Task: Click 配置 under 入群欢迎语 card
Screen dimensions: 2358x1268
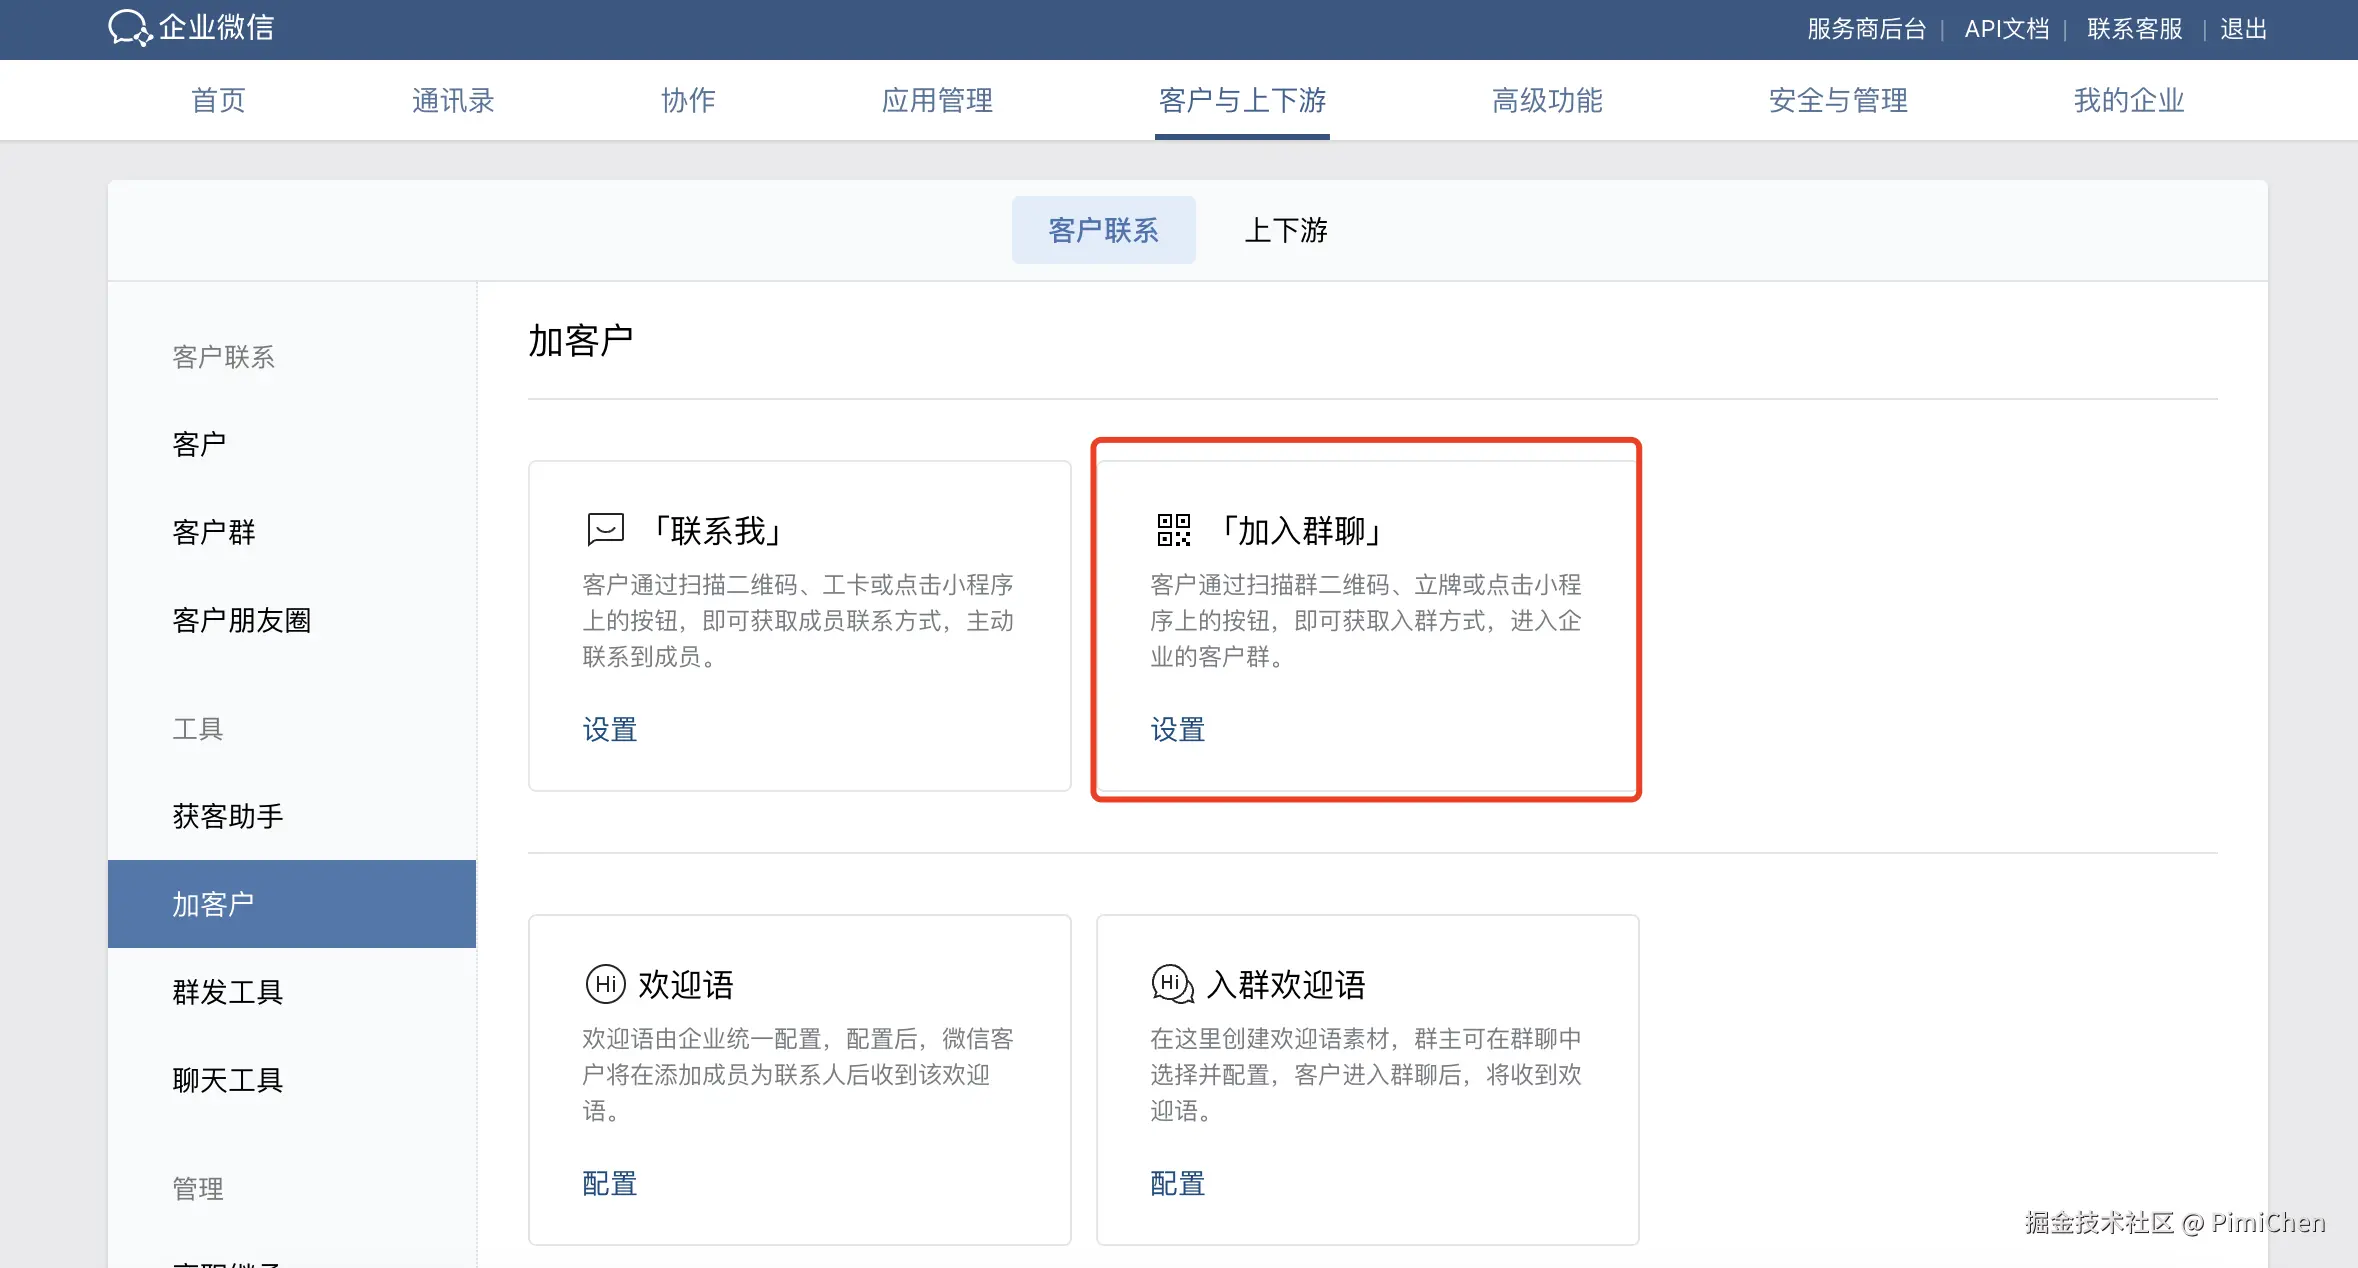Action: (x=1178, y=1184)
